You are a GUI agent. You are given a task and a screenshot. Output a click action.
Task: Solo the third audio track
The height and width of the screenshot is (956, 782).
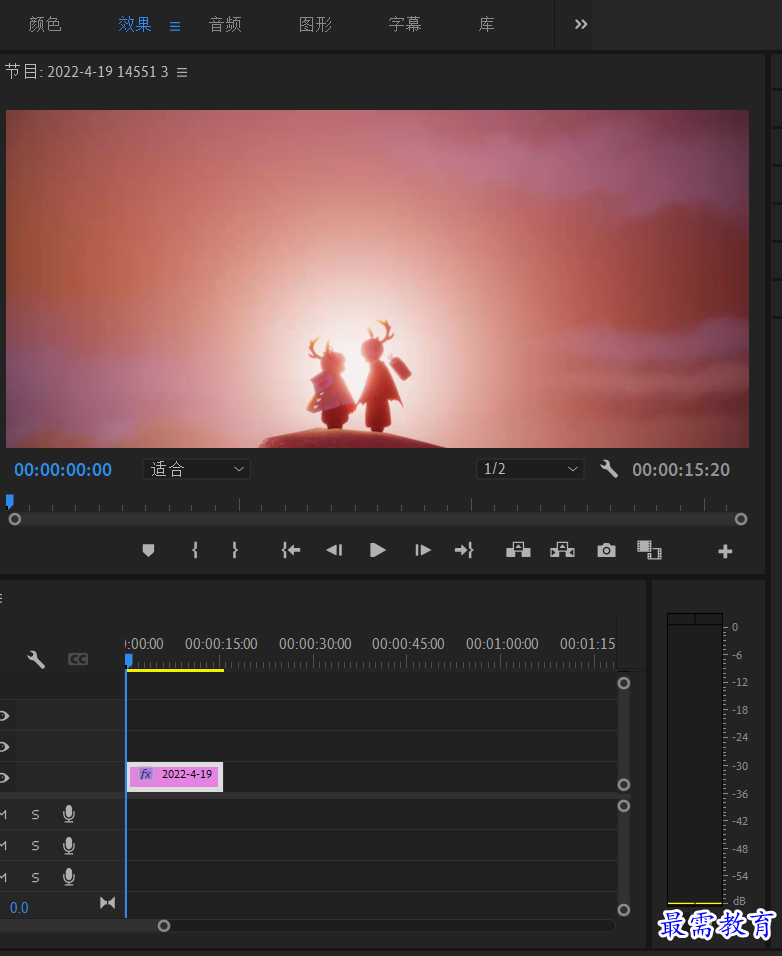(x=35, y=877)
